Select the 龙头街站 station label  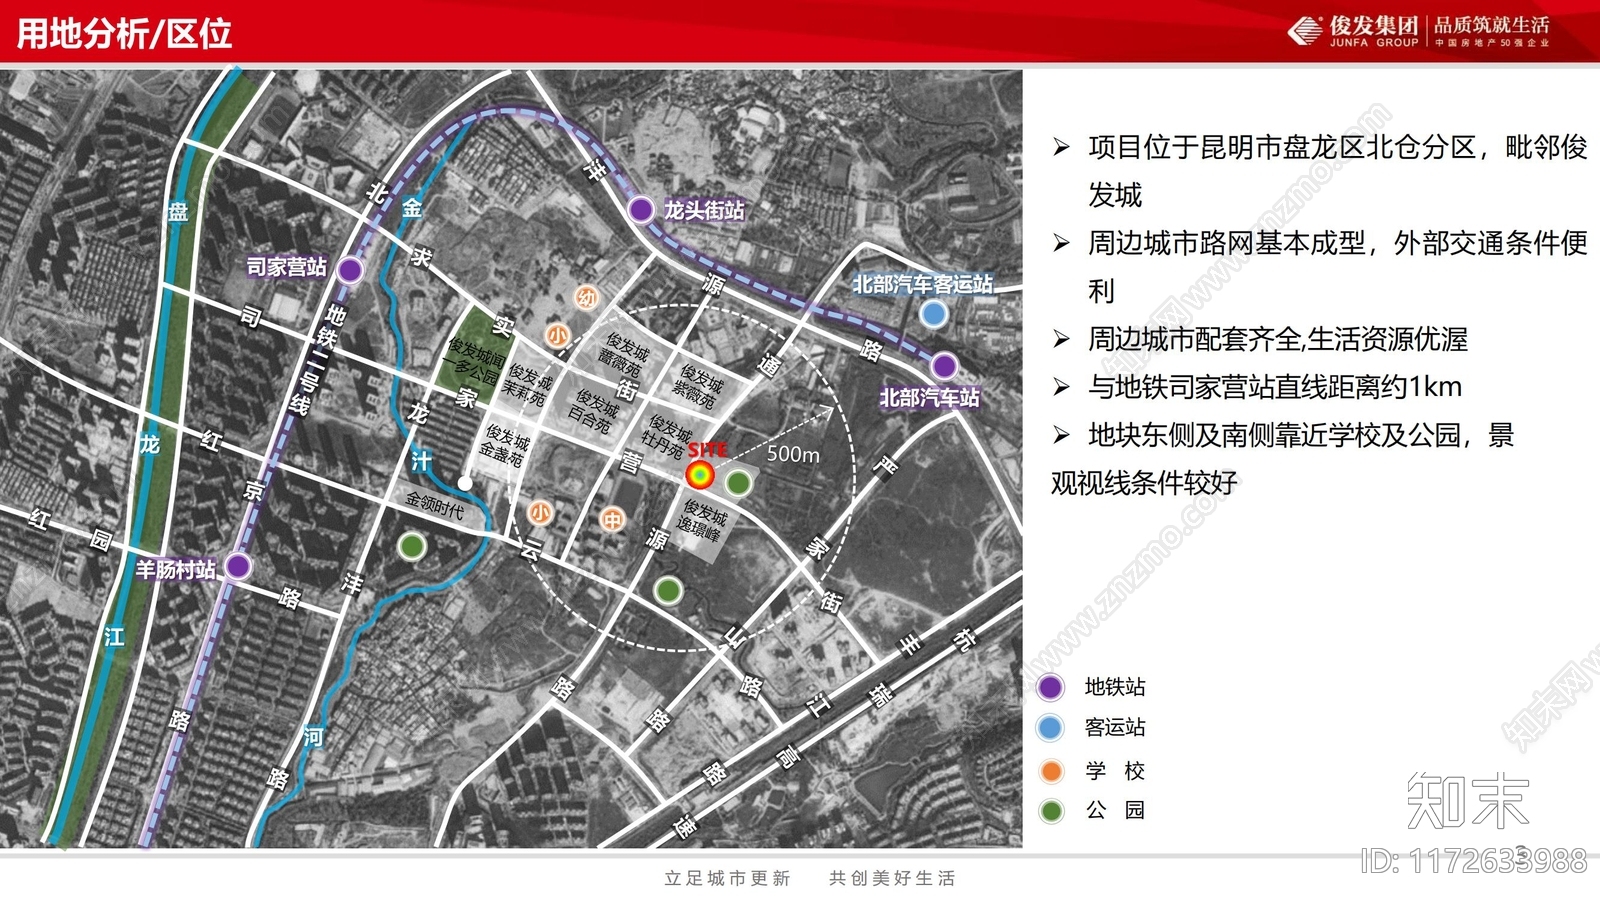pos(704,210)
